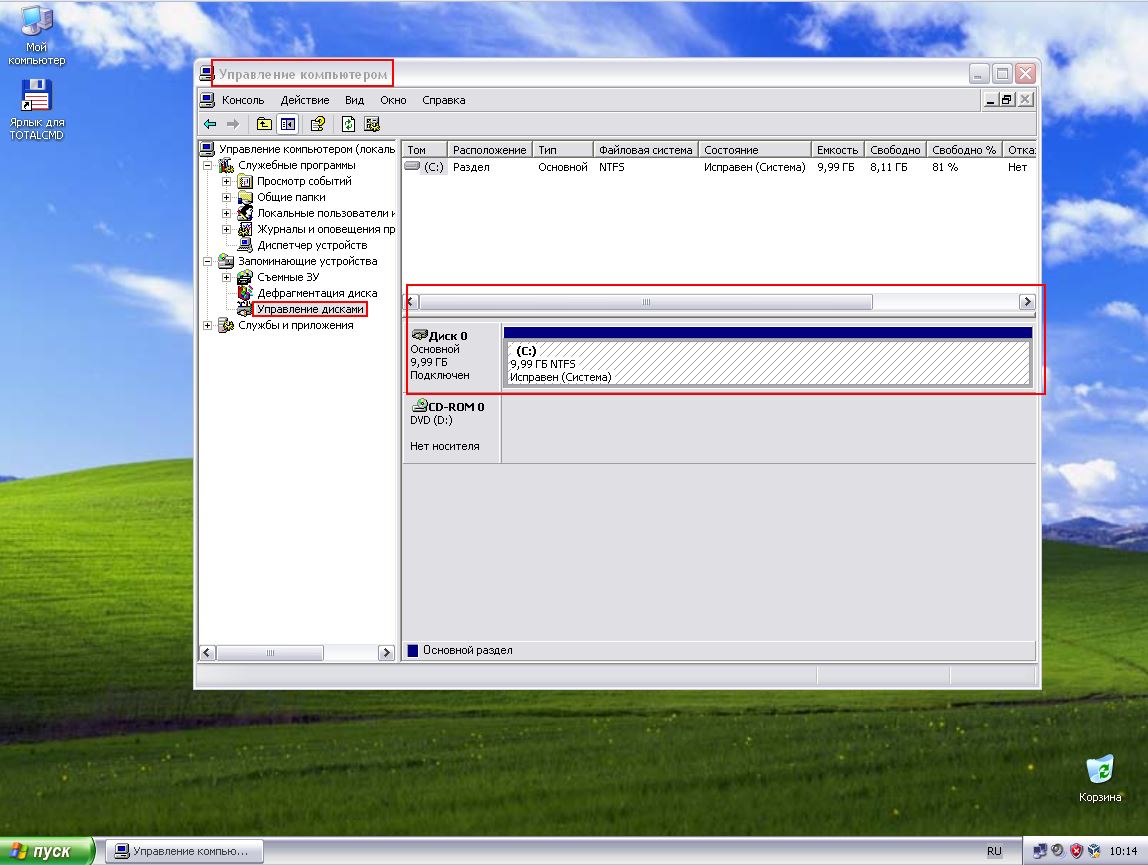Click the Том column header
The image size is (1148, 865).
point(424,149)
